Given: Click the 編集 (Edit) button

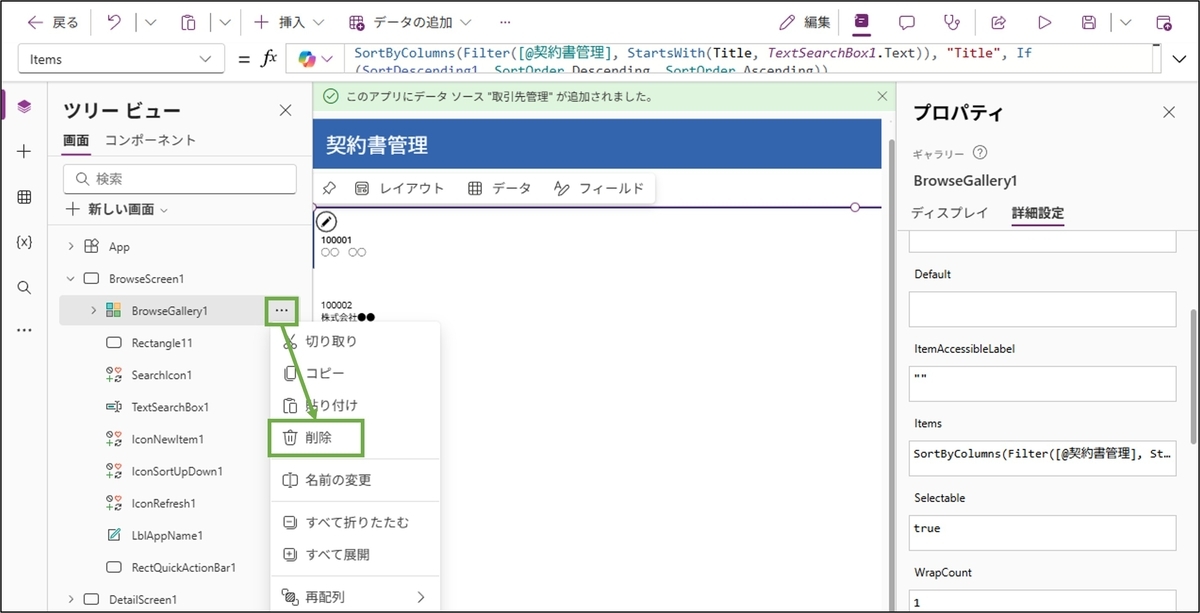Looking at the screenshot, I should (x=804, y=22).
